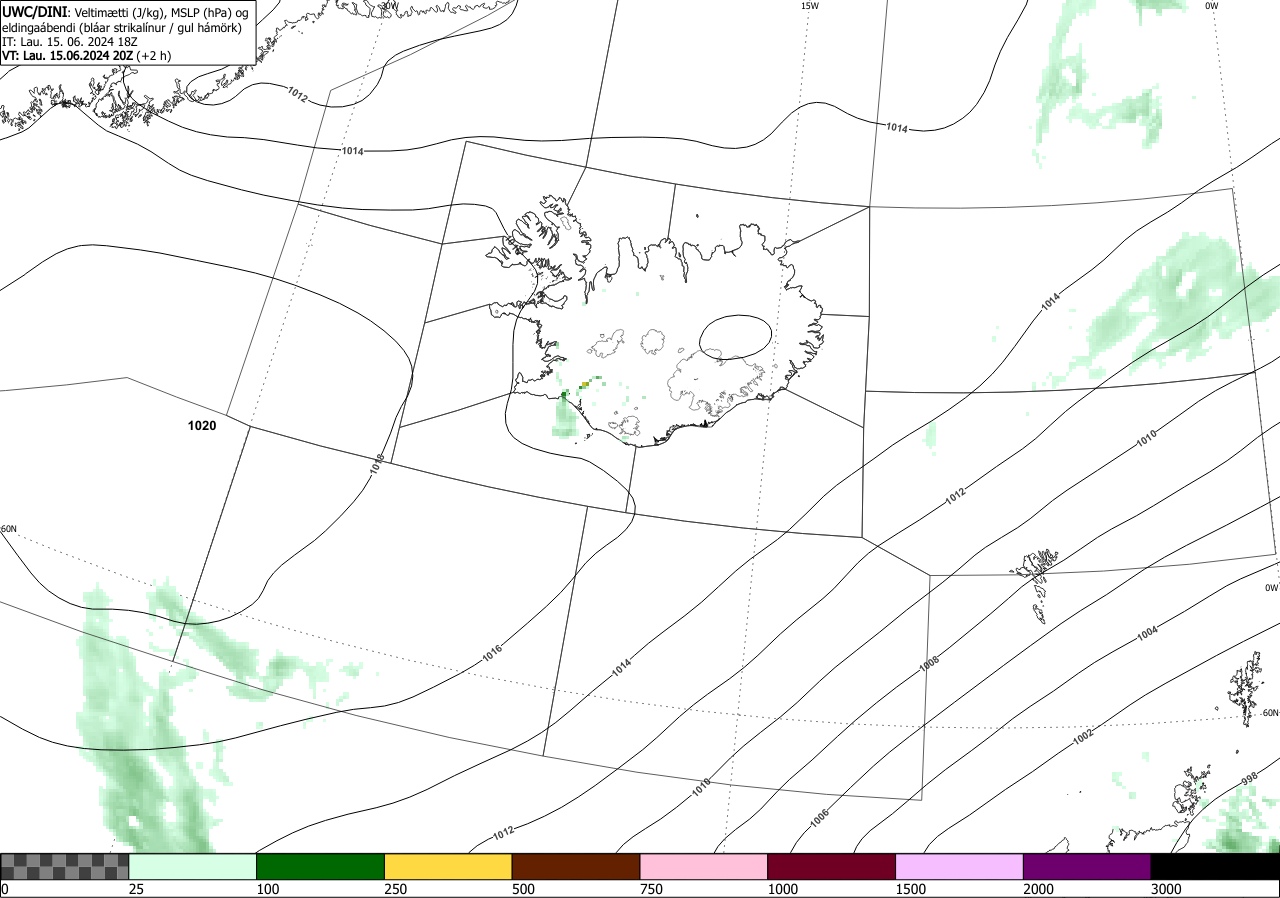The height and width of the screenshot is (898, 1280).
Task: Click the 15W longitude label
Action: point(810,6)
